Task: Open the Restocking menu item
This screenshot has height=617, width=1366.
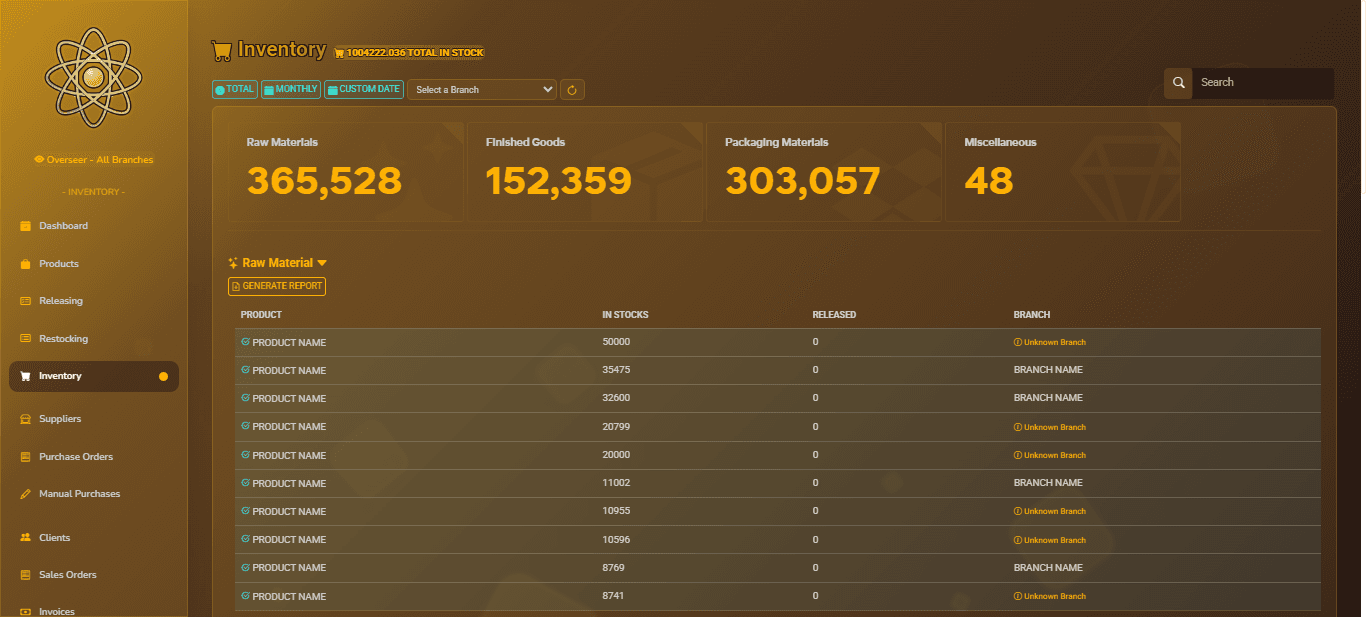Action: click(x=63, y=339)
